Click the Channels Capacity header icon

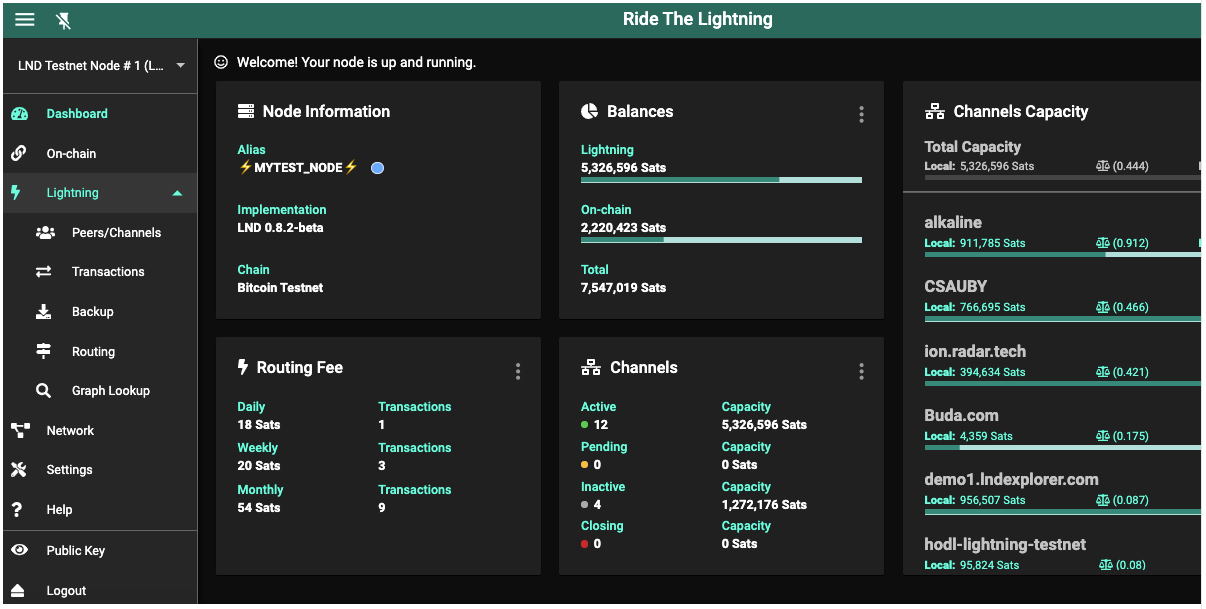935,111
